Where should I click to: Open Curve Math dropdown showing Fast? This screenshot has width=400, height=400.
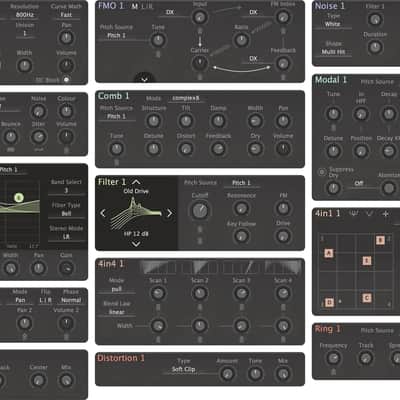(66, 15)
